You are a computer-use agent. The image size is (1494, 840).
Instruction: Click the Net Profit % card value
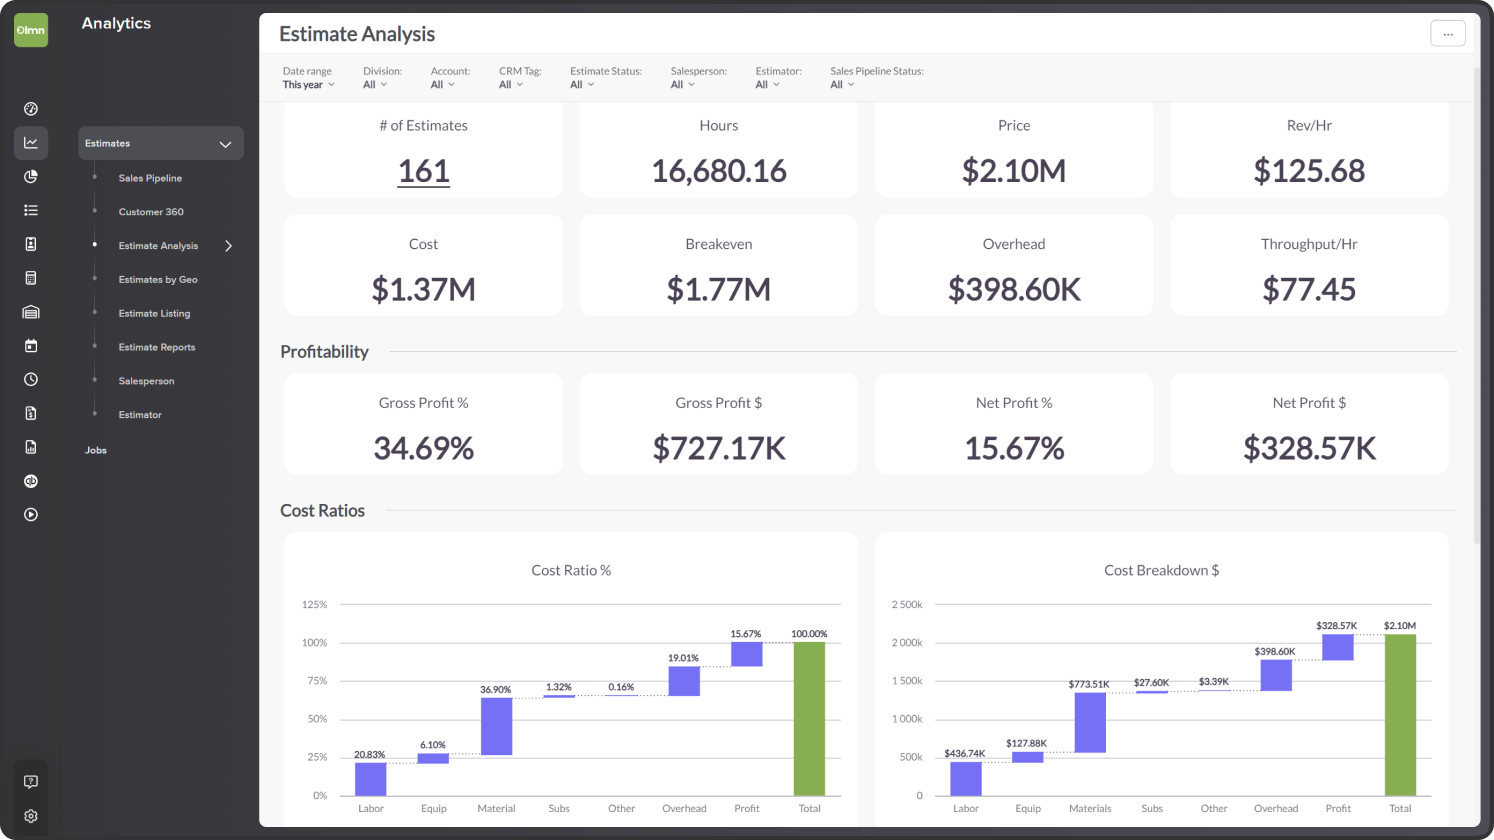1014,448
